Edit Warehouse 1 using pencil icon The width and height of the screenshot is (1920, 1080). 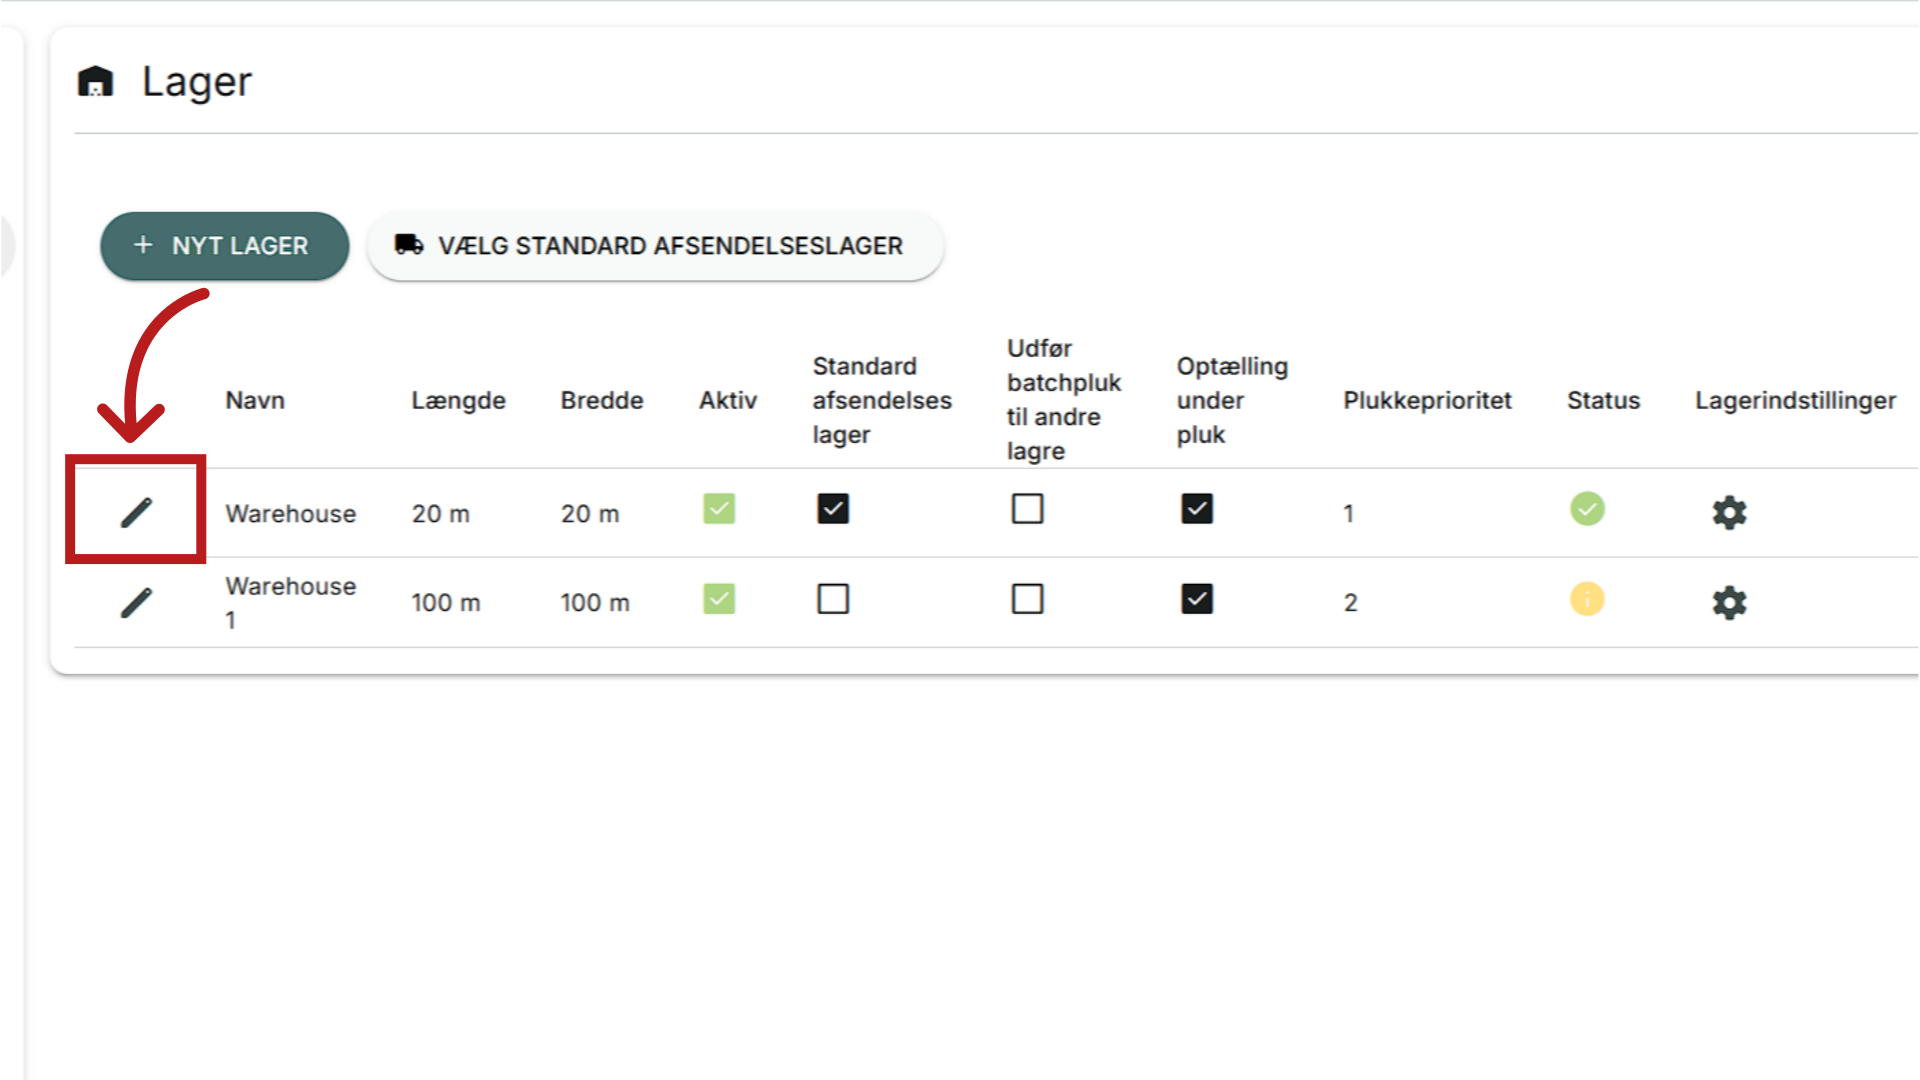pos(136,603)
